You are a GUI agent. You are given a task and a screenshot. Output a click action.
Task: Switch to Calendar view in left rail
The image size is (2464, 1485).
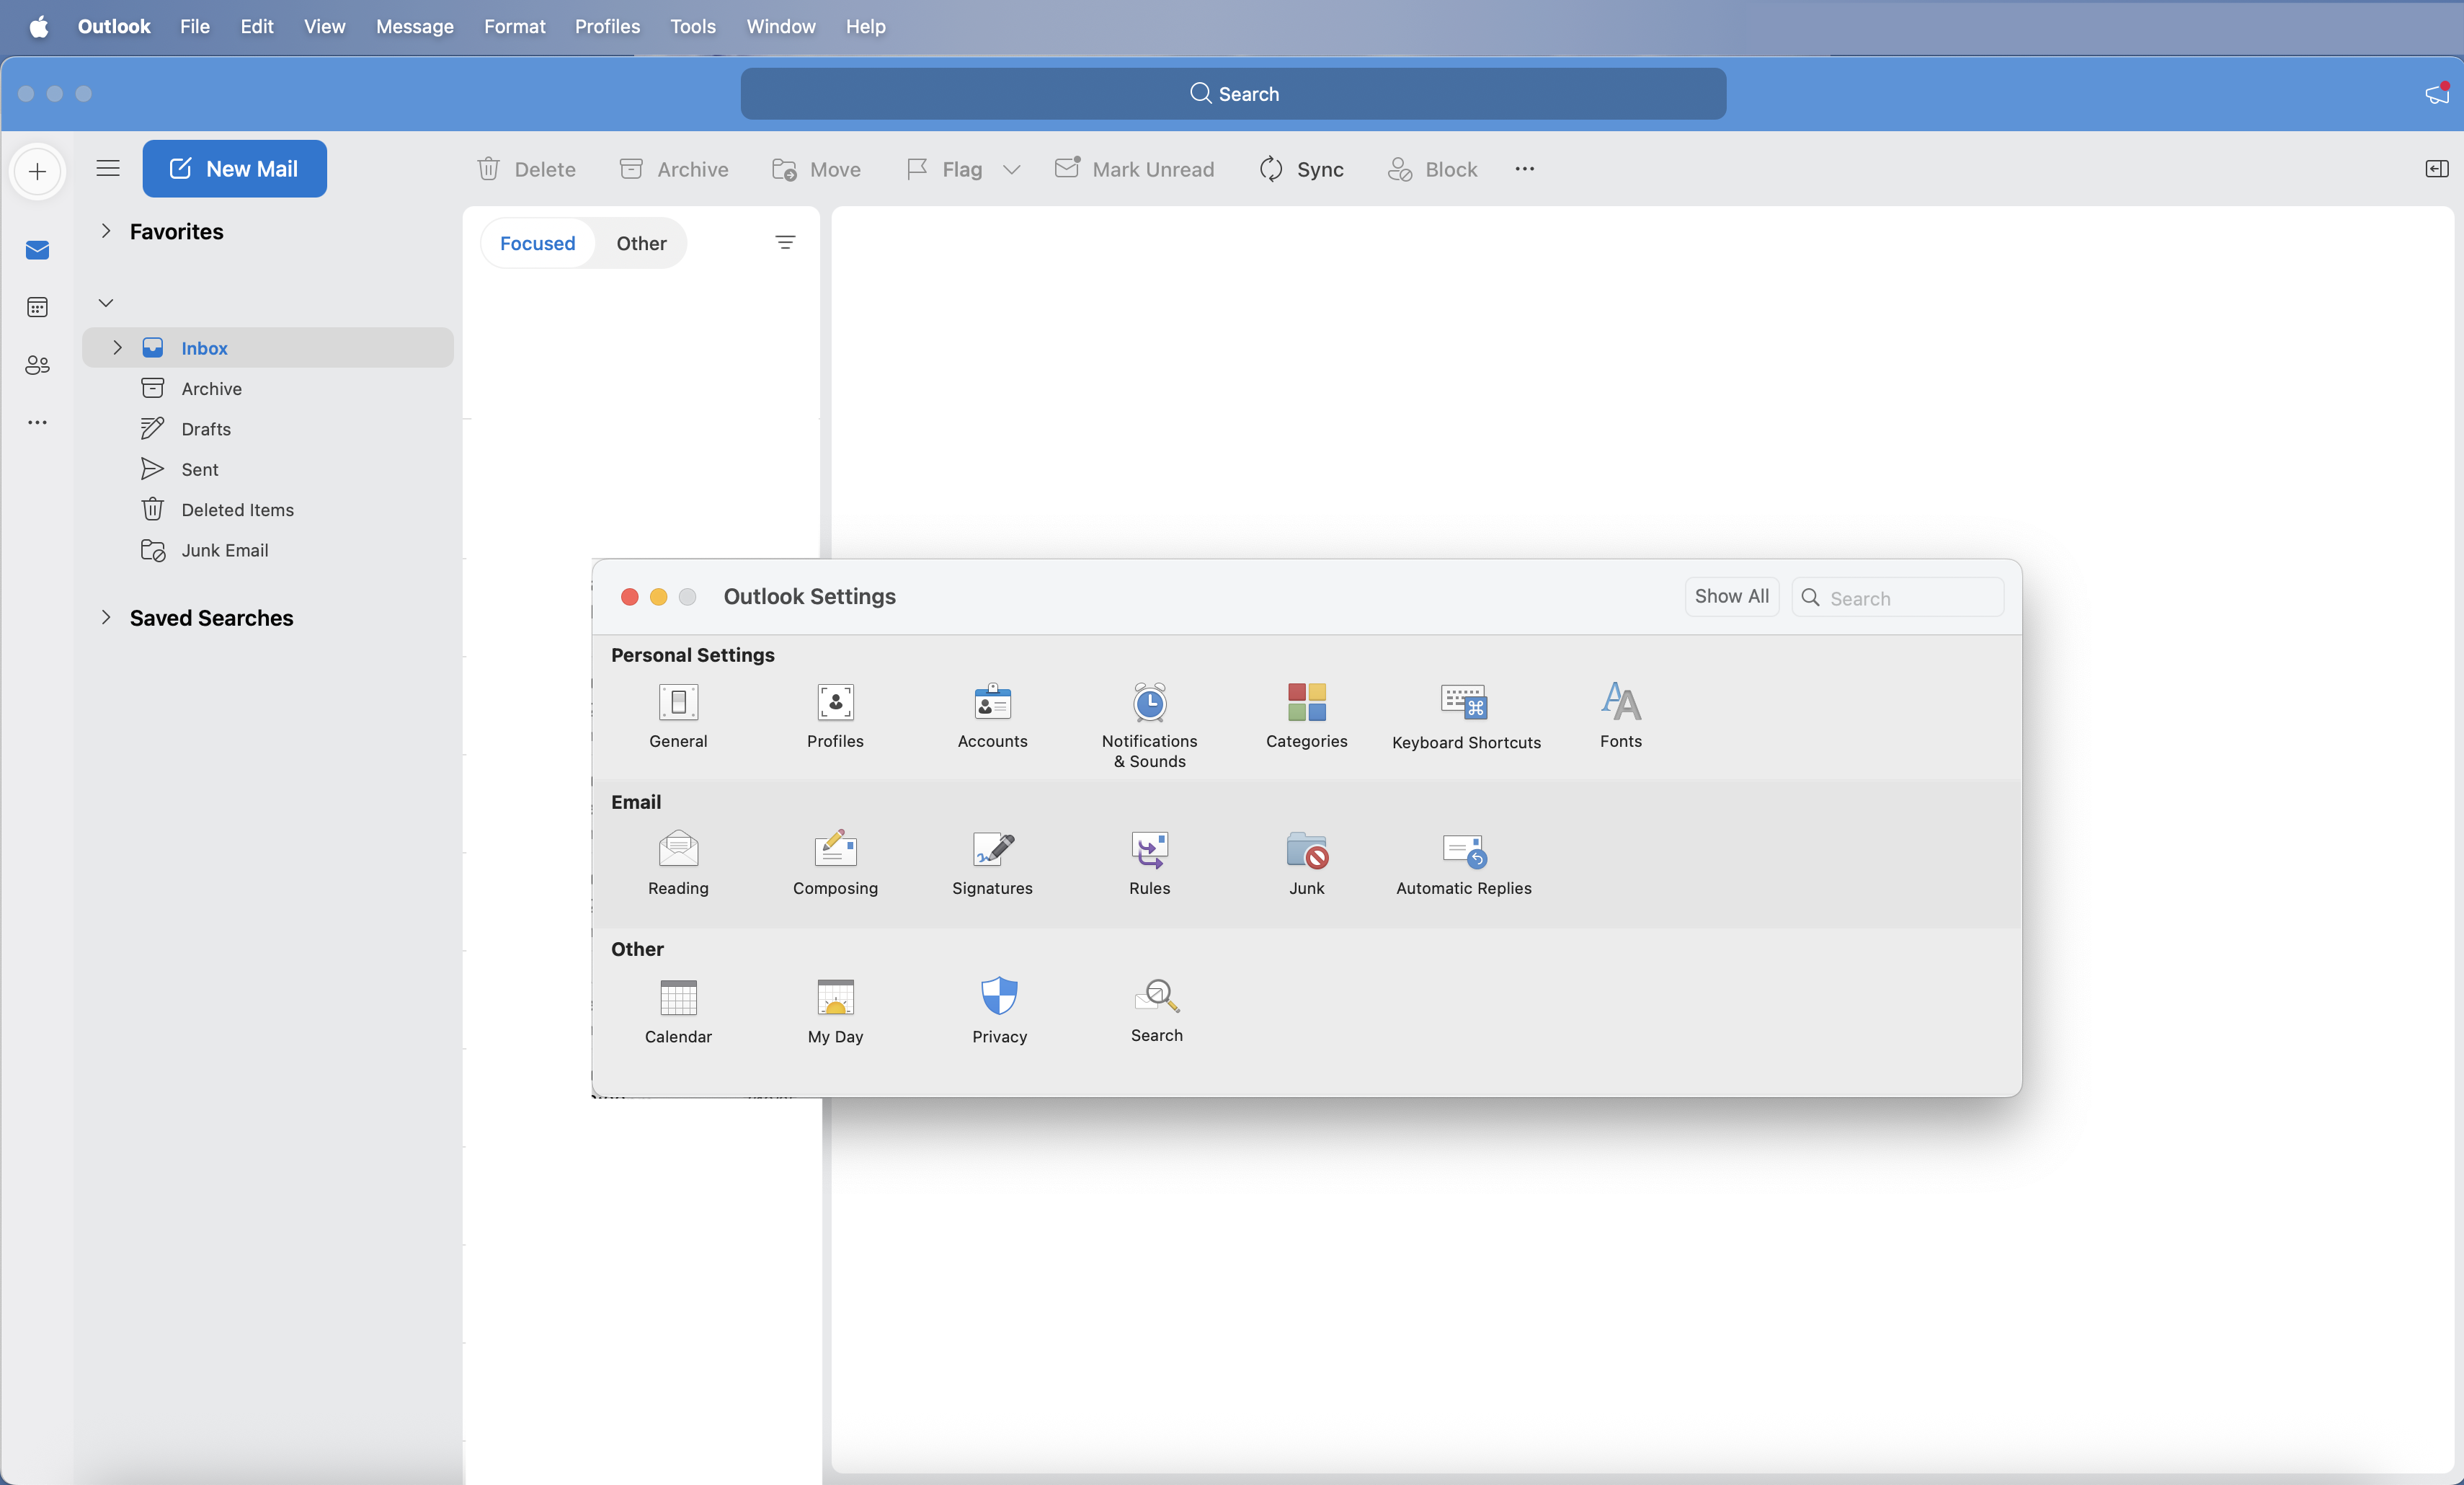pyautogui.click(x=37, y=307)
